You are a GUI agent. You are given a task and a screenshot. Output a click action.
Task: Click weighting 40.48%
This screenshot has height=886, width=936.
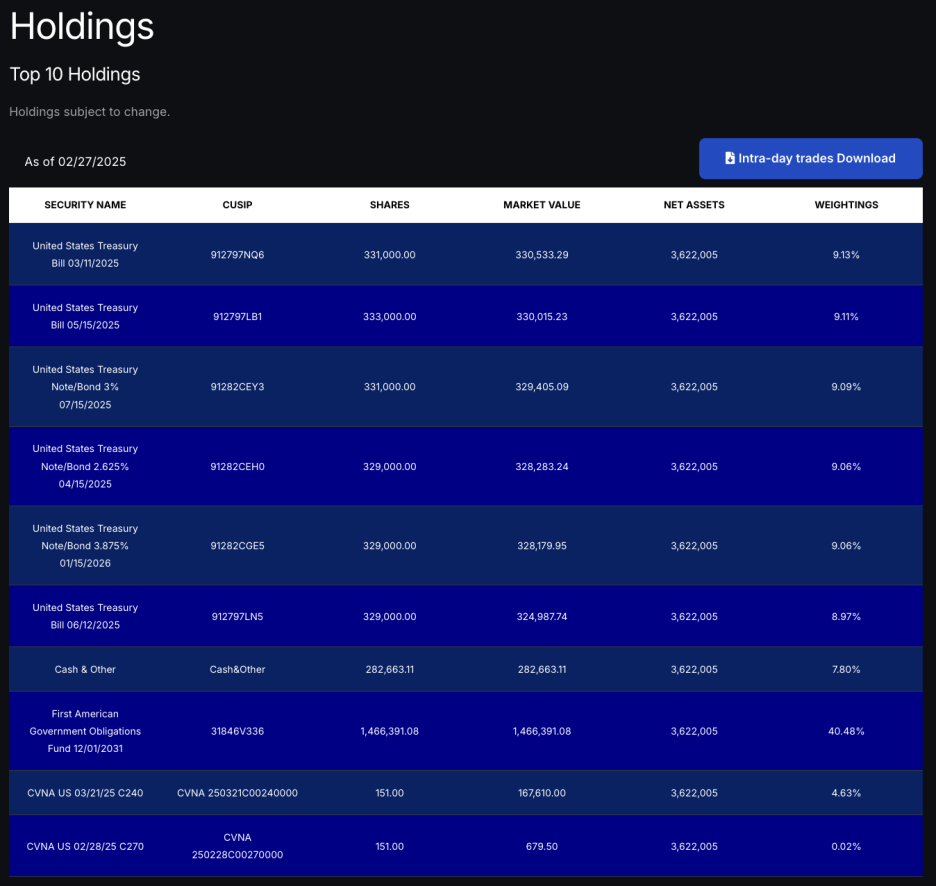(x=846, y=731)
